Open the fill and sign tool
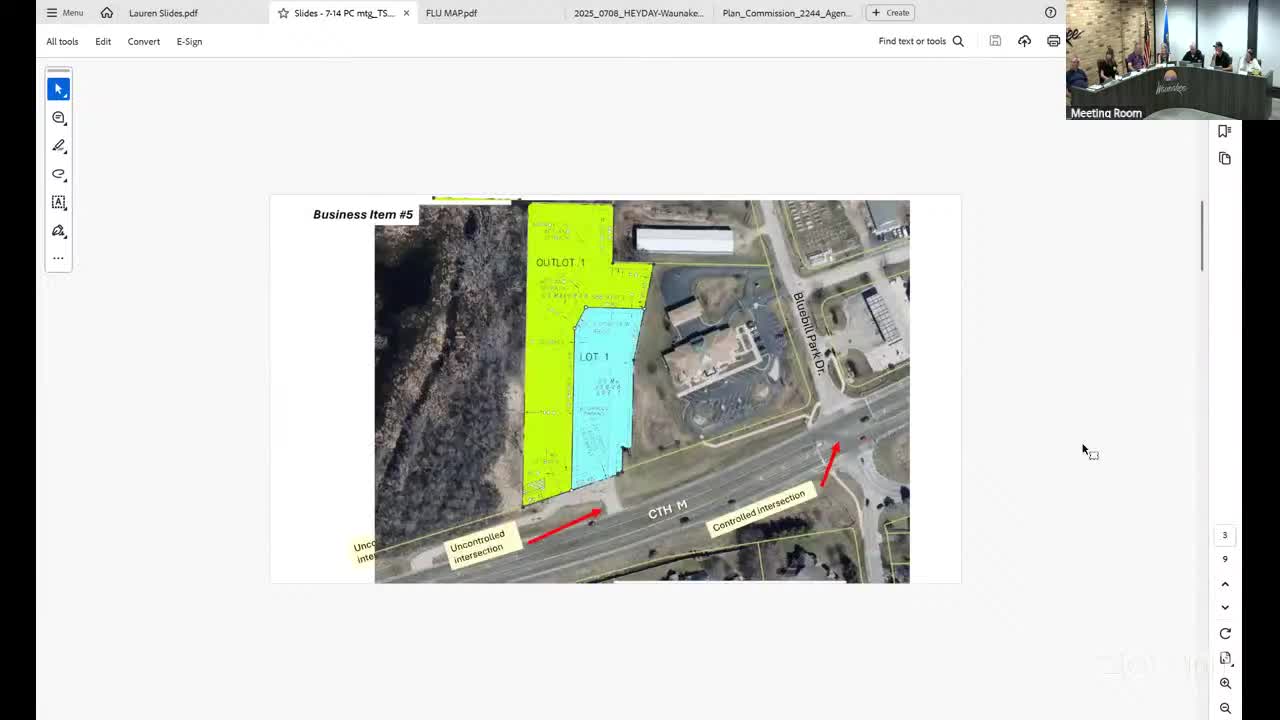This screenshot has width=1280, height=720. [58, 231]
